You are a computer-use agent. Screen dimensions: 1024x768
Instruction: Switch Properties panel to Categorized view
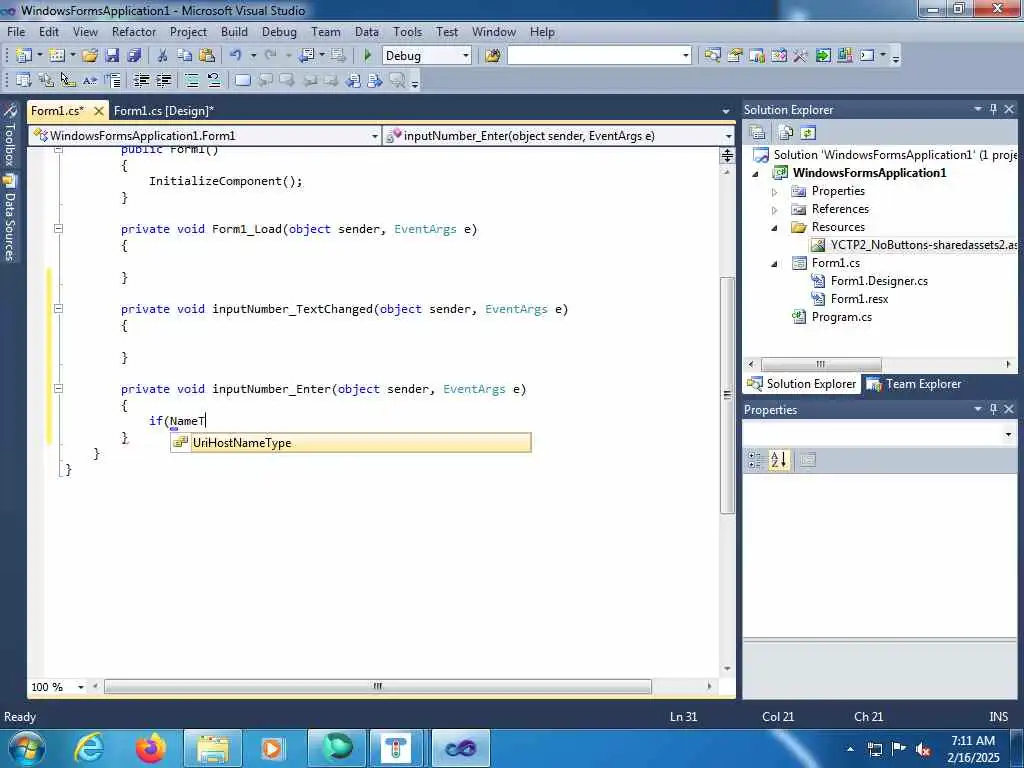(x=755, y=460)
